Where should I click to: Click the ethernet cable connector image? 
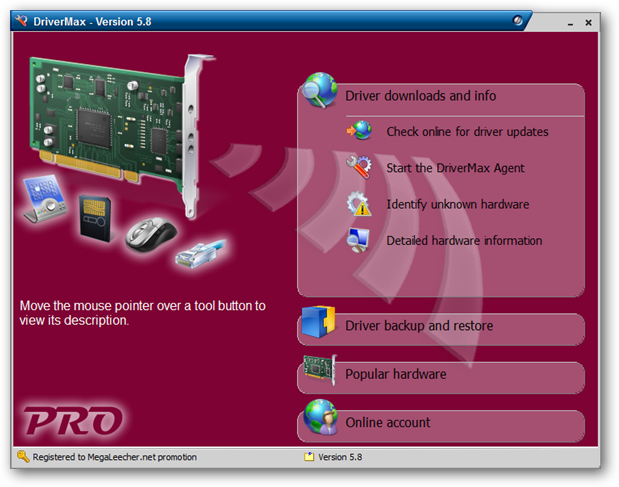[201, 253]
